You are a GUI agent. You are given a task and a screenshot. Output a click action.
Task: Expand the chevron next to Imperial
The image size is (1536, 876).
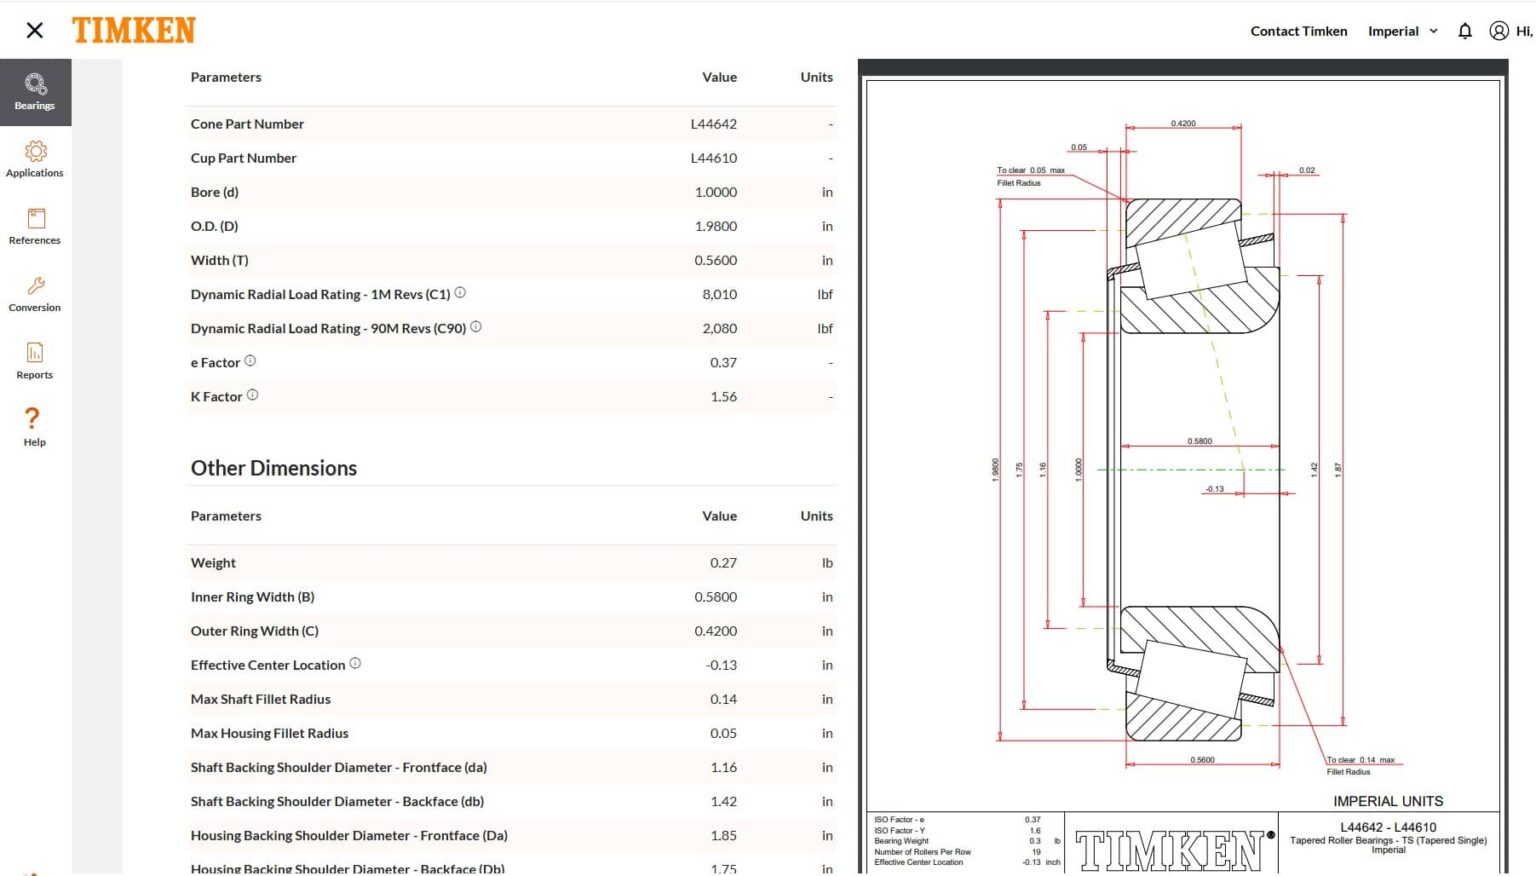tap(1432, 31)
